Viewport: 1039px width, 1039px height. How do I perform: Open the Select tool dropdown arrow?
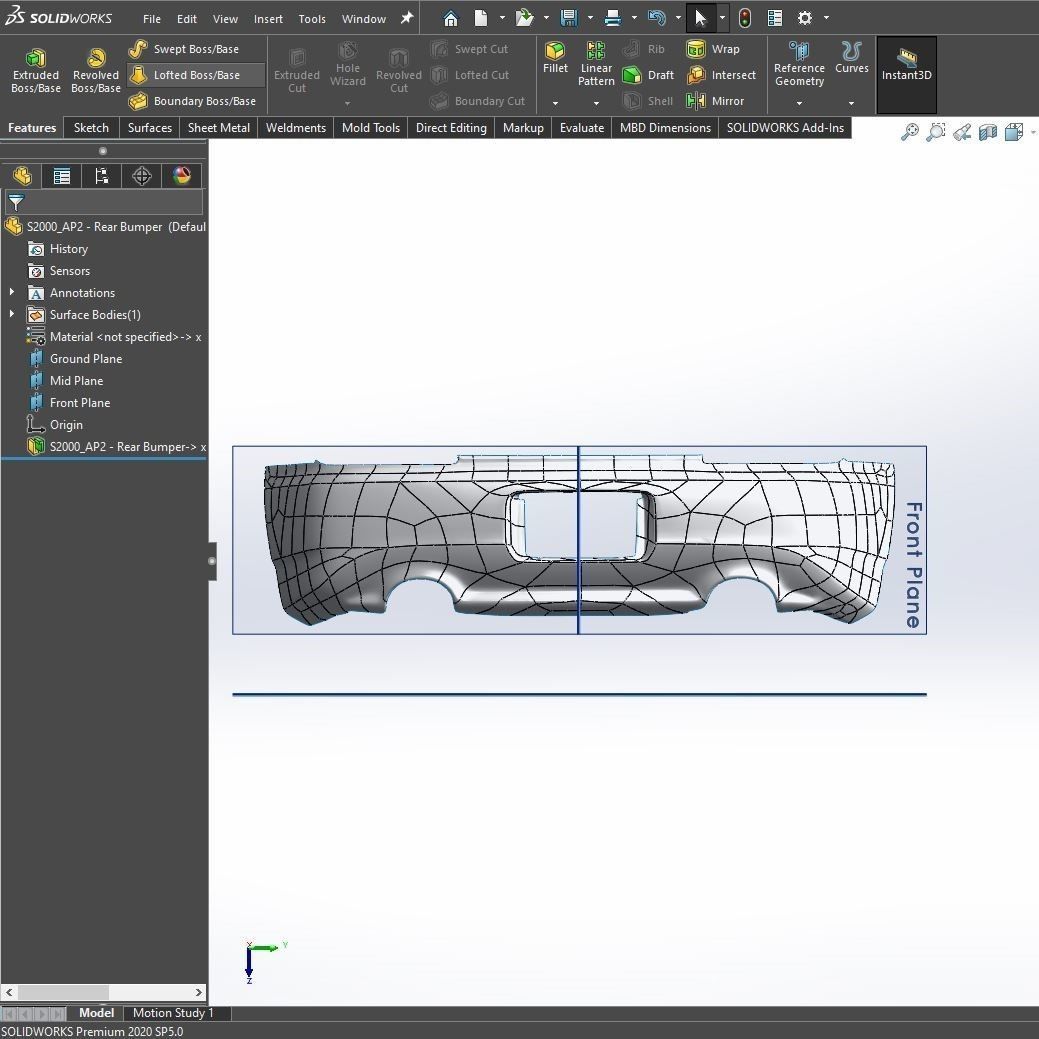point(722,18)
